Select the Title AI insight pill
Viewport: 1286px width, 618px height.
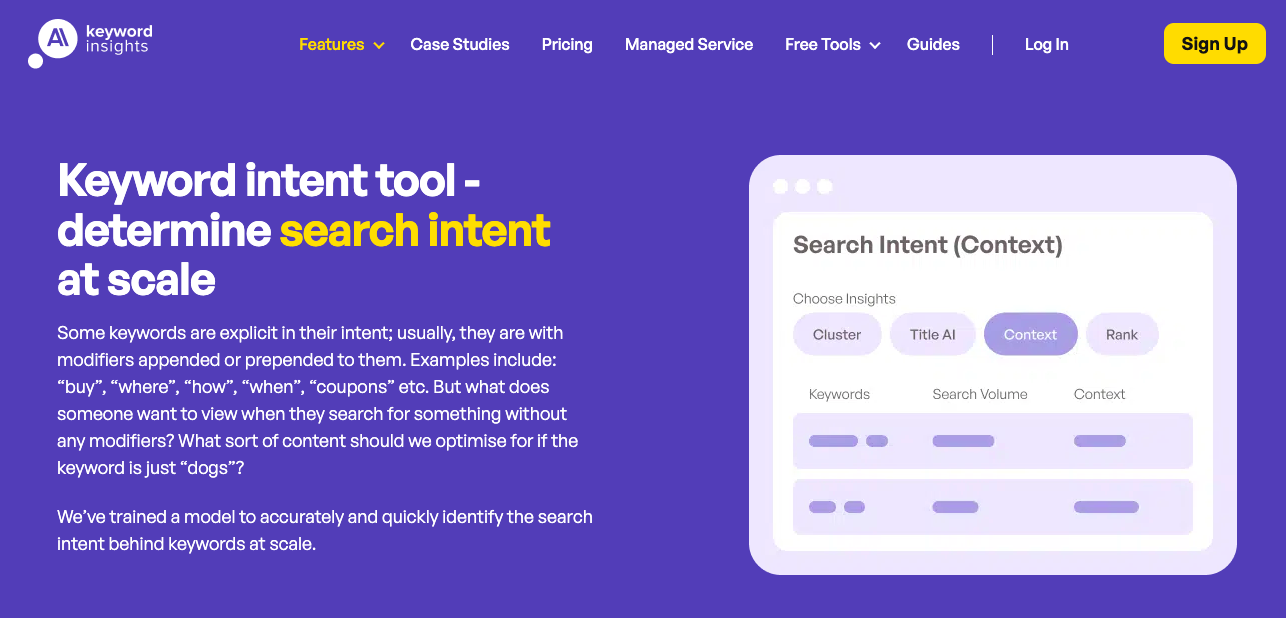point(932,335)
